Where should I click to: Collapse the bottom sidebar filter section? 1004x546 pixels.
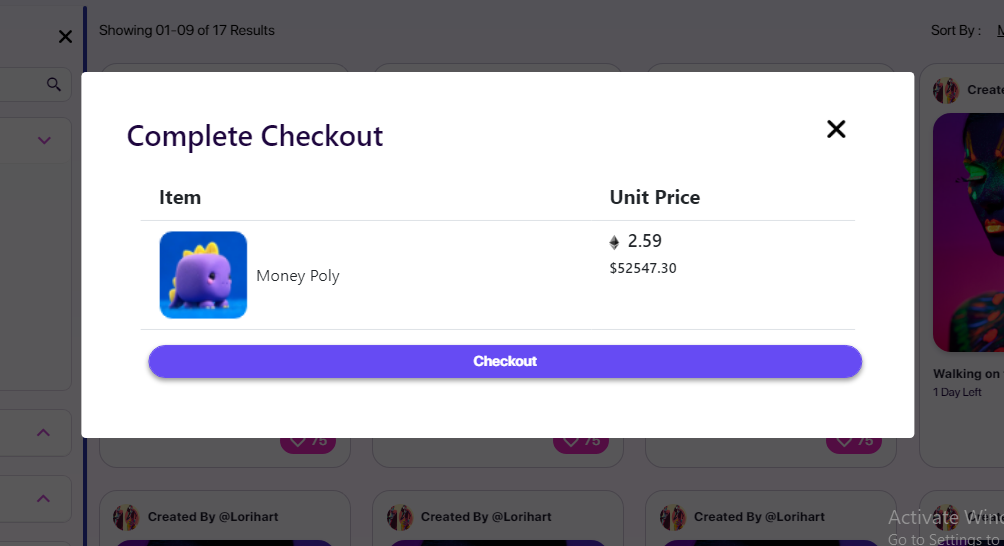[x=43, y=498]
